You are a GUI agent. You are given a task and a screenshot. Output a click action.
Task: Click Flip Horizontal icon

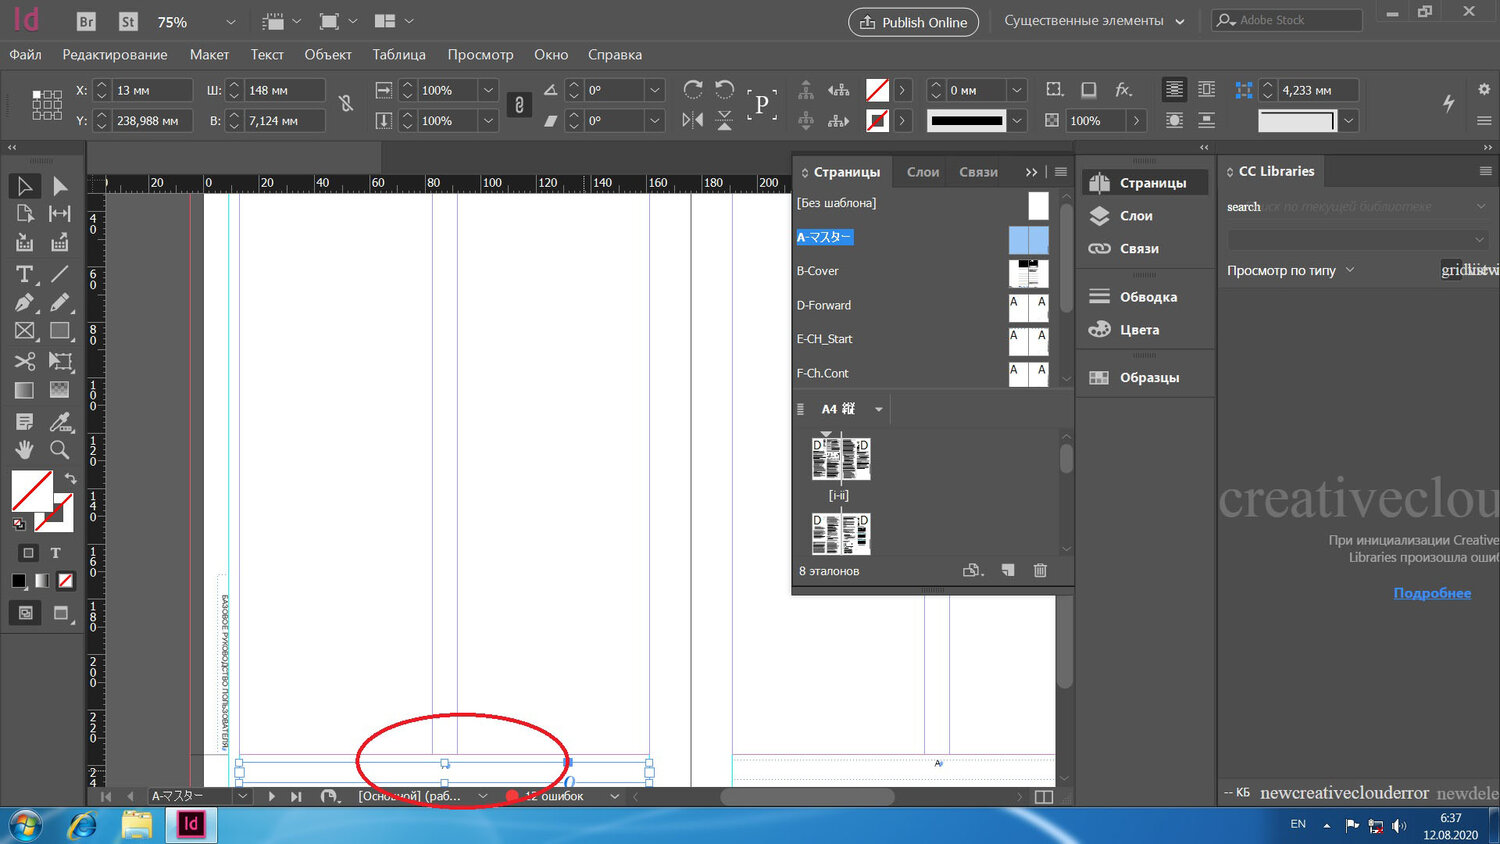(692, 120)
